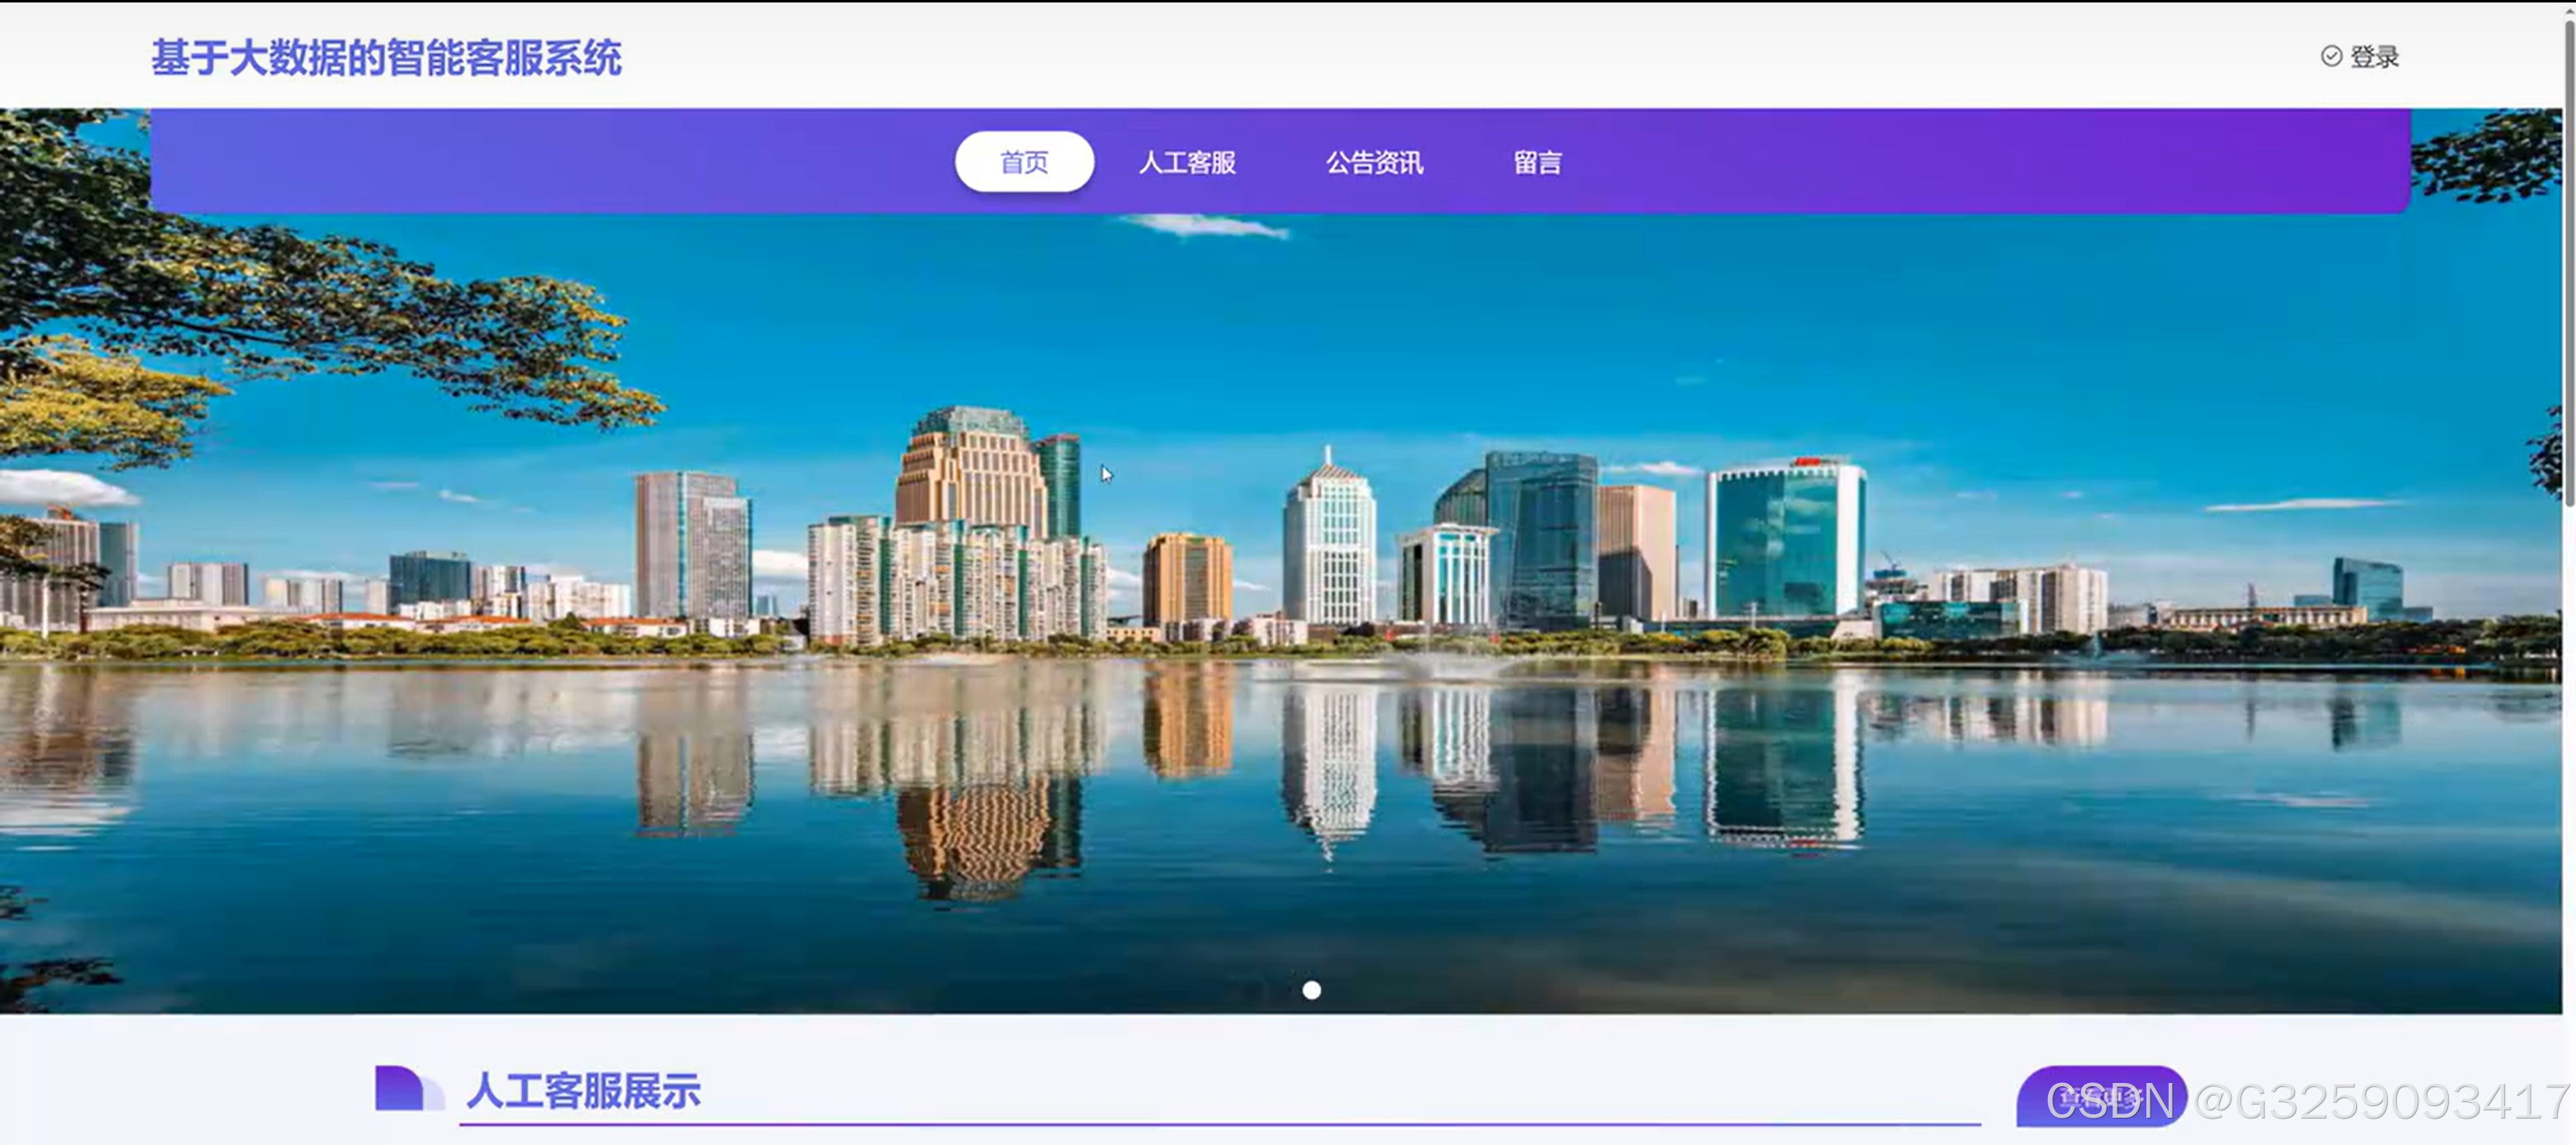Open the 首页 navigation tab
Image resolution: width=2576 pixels, height=1145 pixels.
(x=1024, y=162)
